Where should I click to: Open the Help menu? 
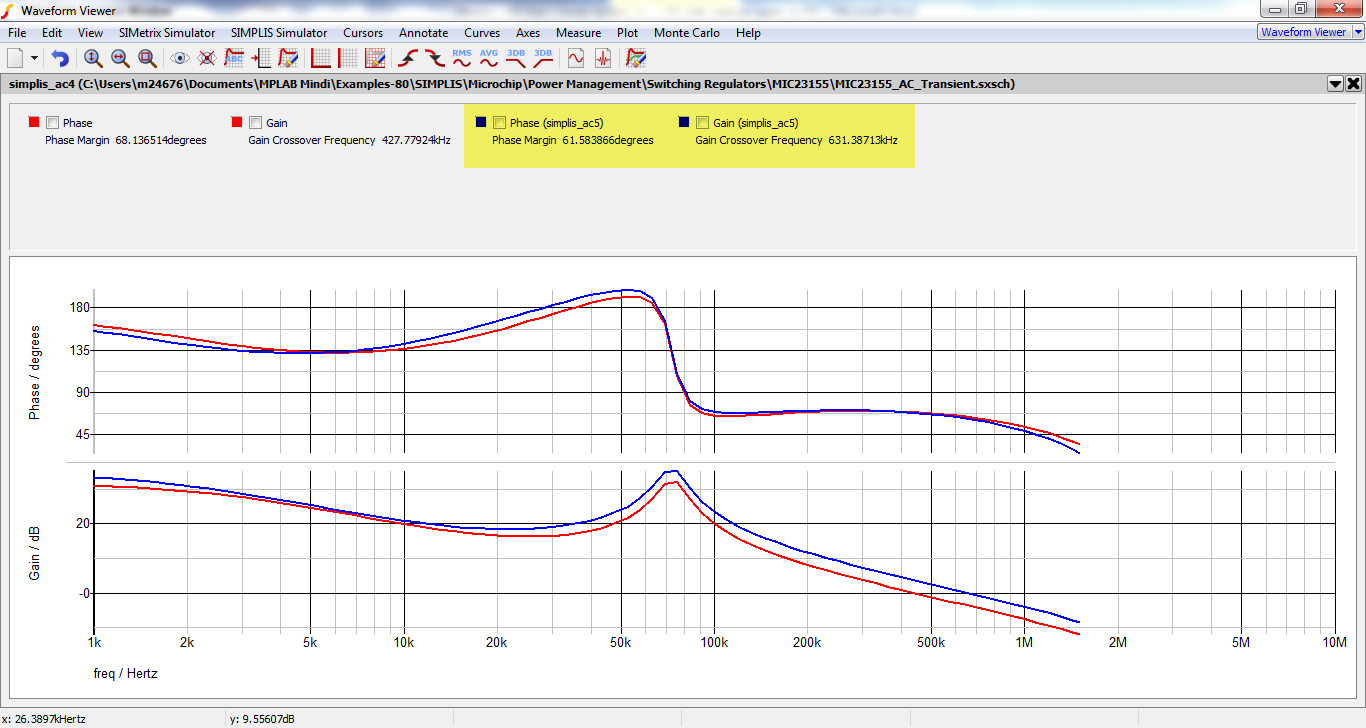pos(748,33)
